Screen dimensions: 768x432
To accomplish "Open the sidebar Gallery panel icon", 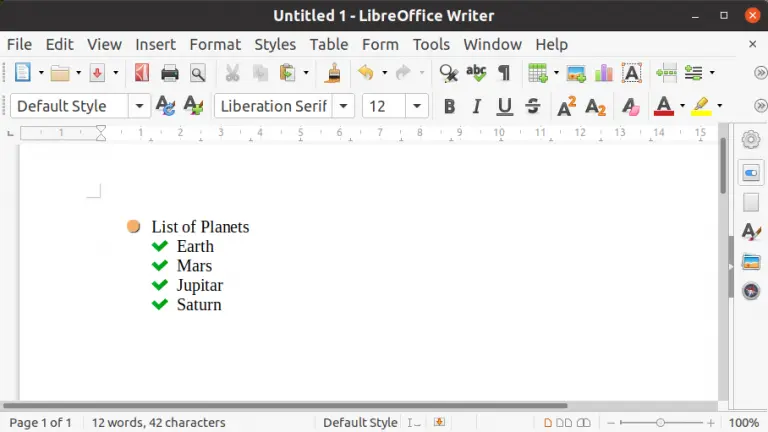I will point(751,262).
